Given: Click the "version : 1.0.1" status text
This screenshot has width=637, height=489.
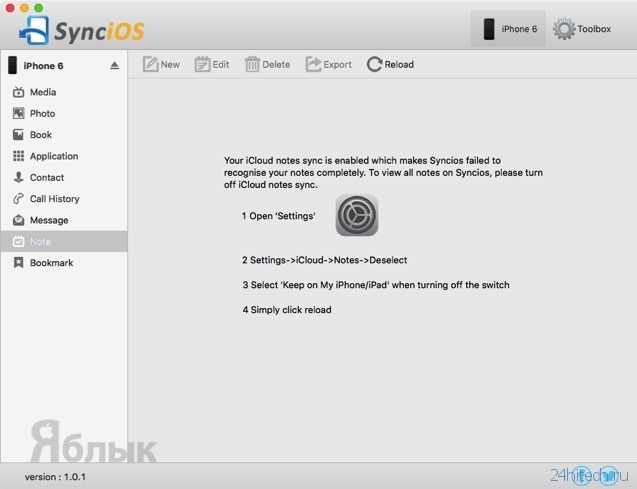Looking at the screenshot, I should click(55, 477).
